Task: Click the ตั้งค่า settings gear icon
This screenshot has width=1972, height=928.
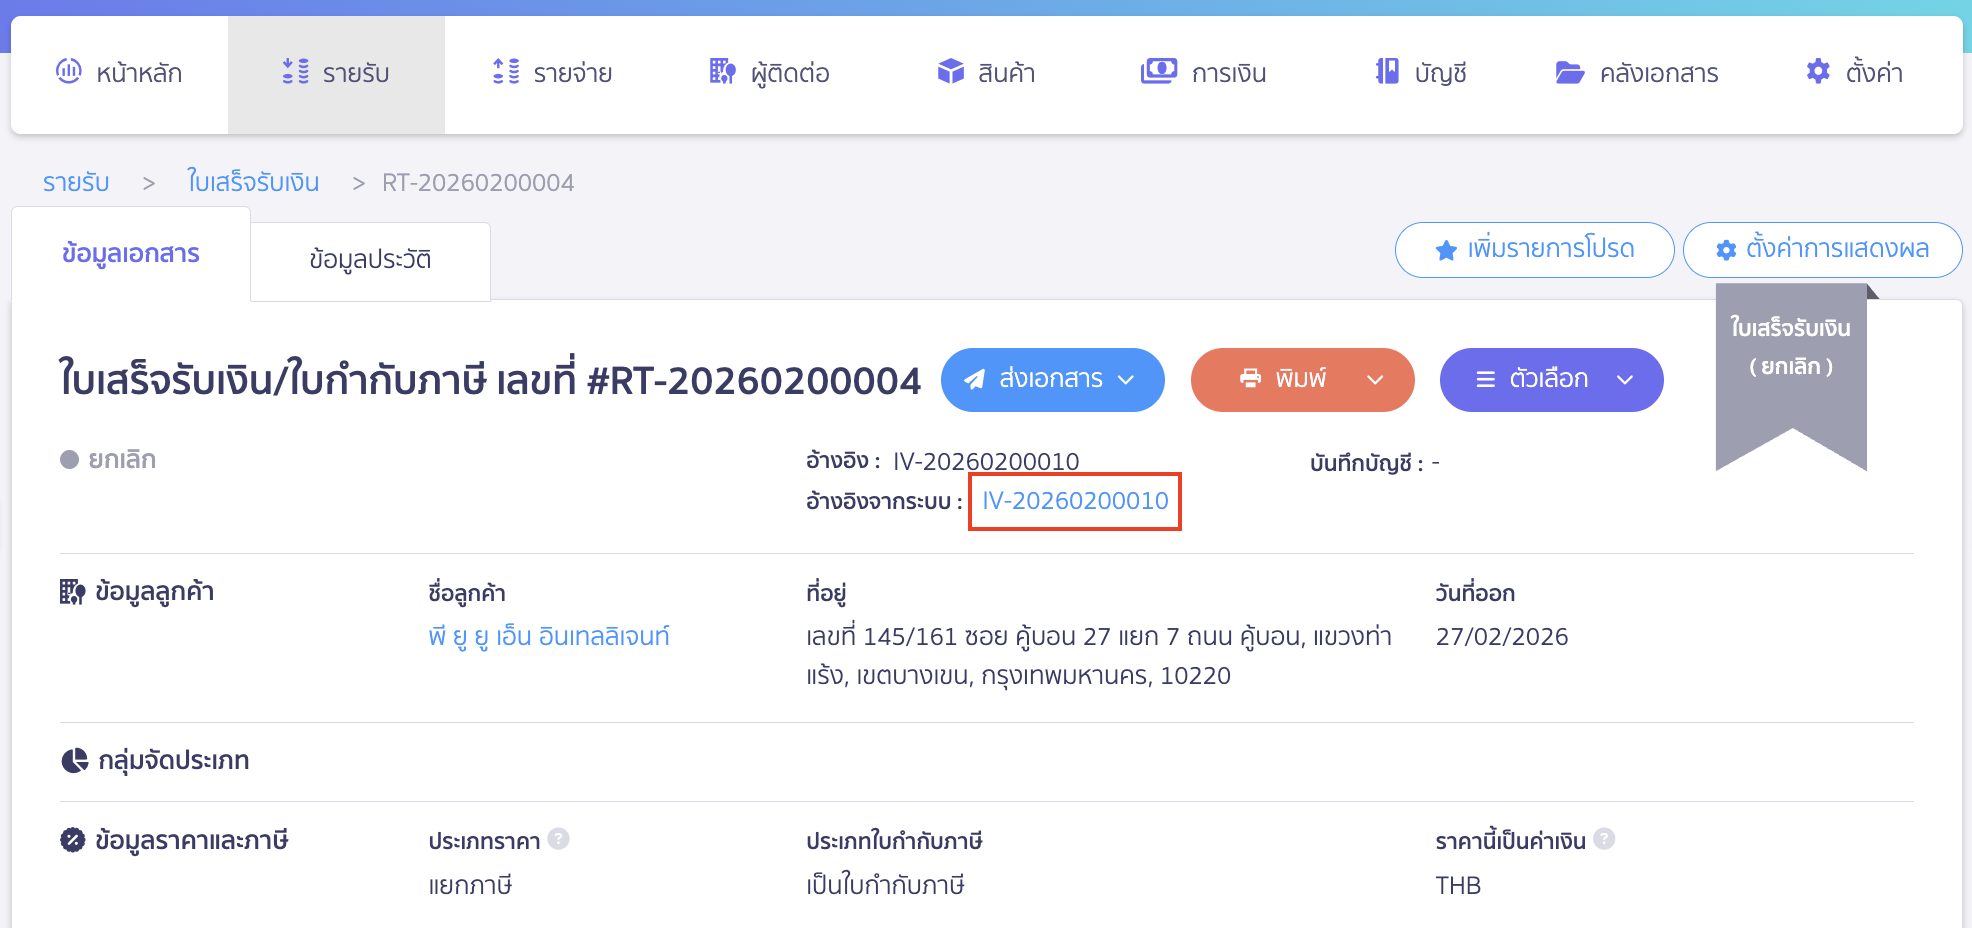Action: [x=1817, y=71]
